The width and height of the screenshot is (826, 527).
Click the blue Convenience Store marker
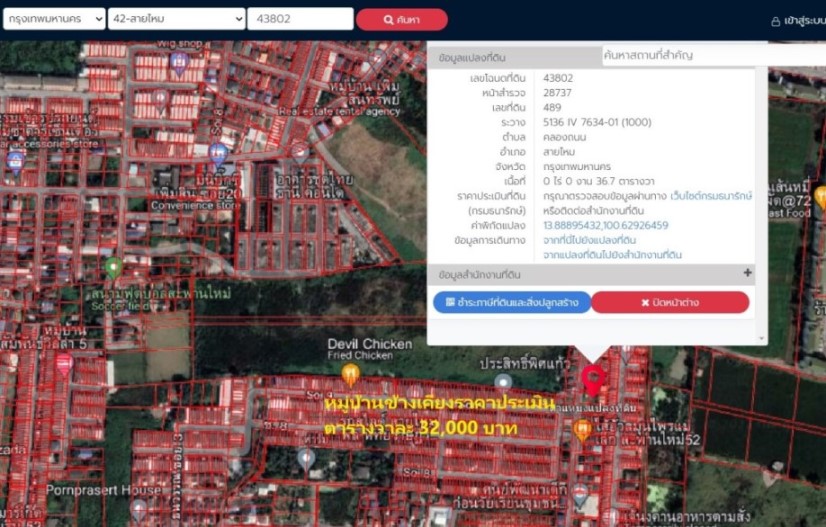(x=218, y=154)
